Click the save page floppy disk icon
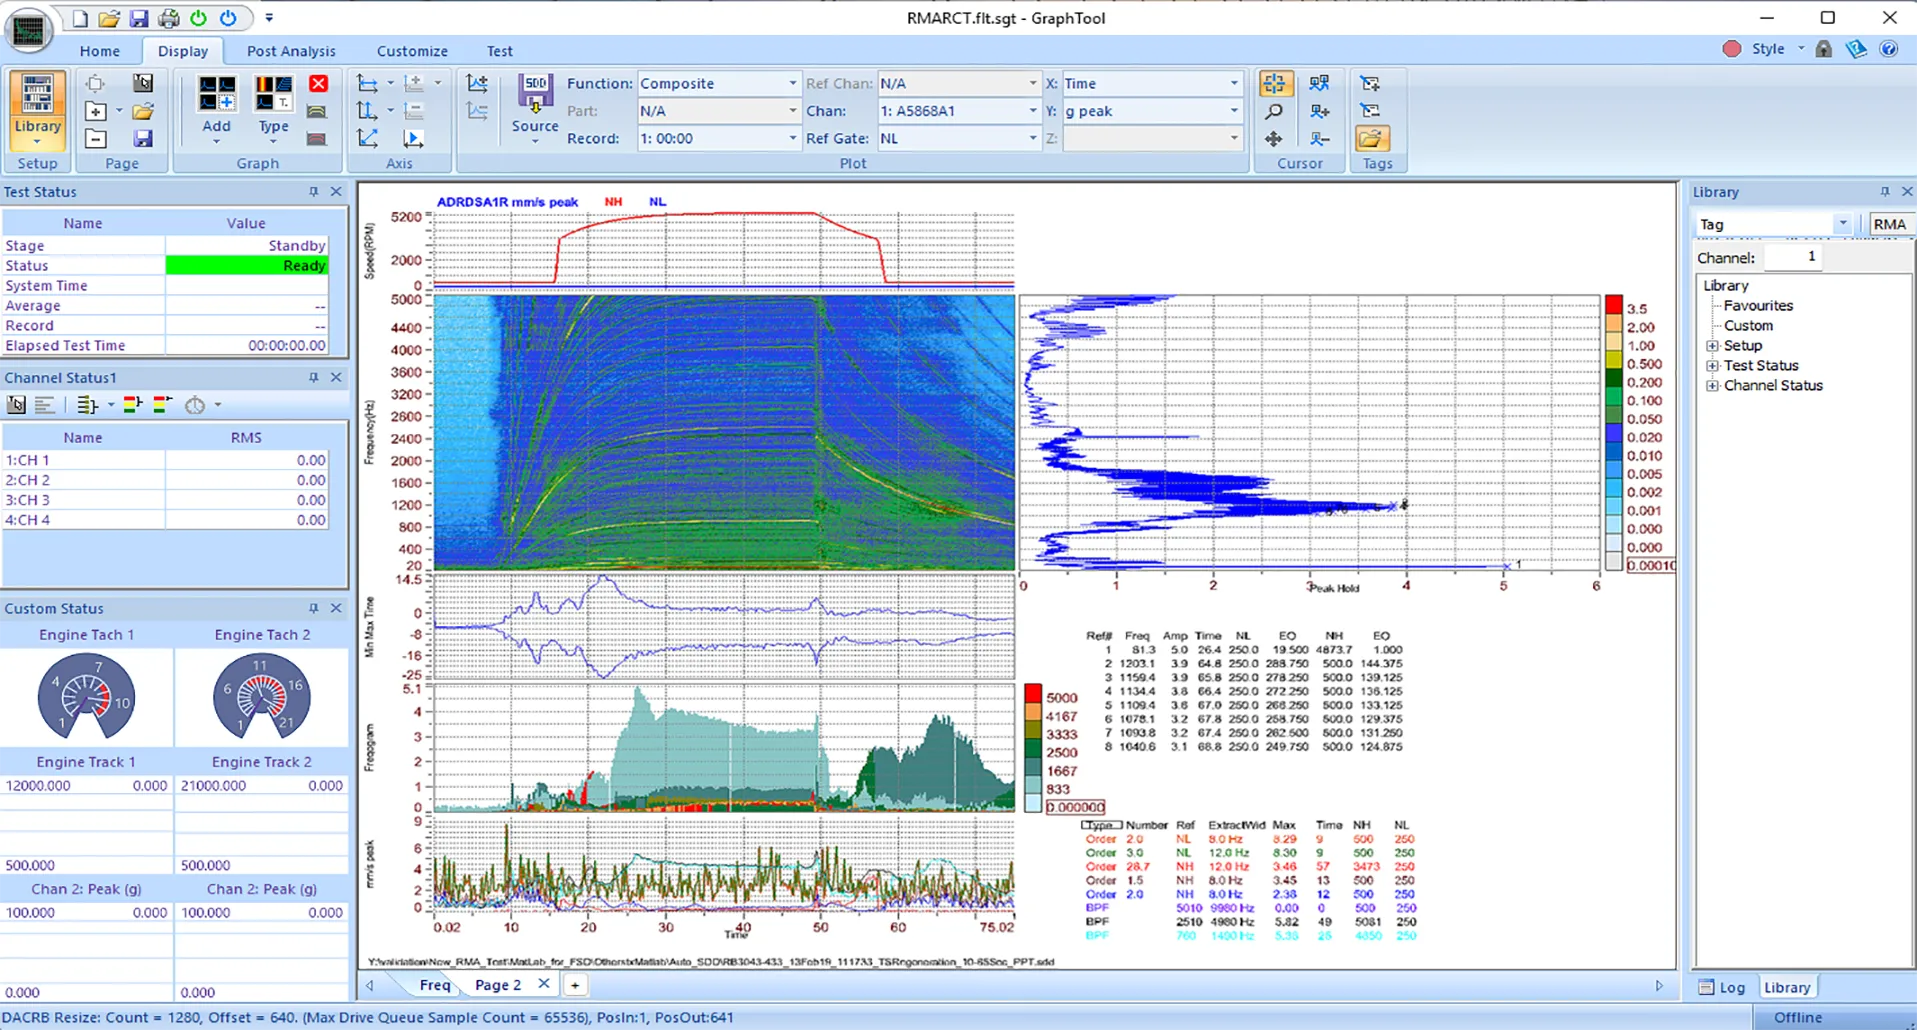Screen dimensions: 1917x1030 [x=142, y=140]
